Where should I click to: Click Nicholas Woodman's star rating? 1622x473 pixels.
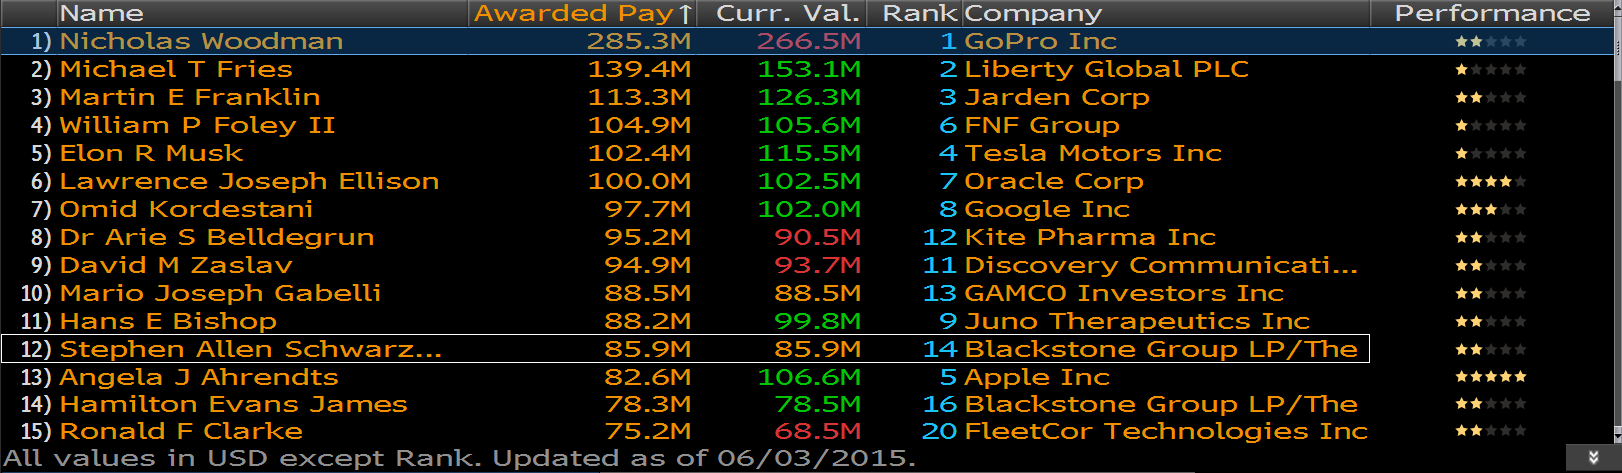point(1491,41)
